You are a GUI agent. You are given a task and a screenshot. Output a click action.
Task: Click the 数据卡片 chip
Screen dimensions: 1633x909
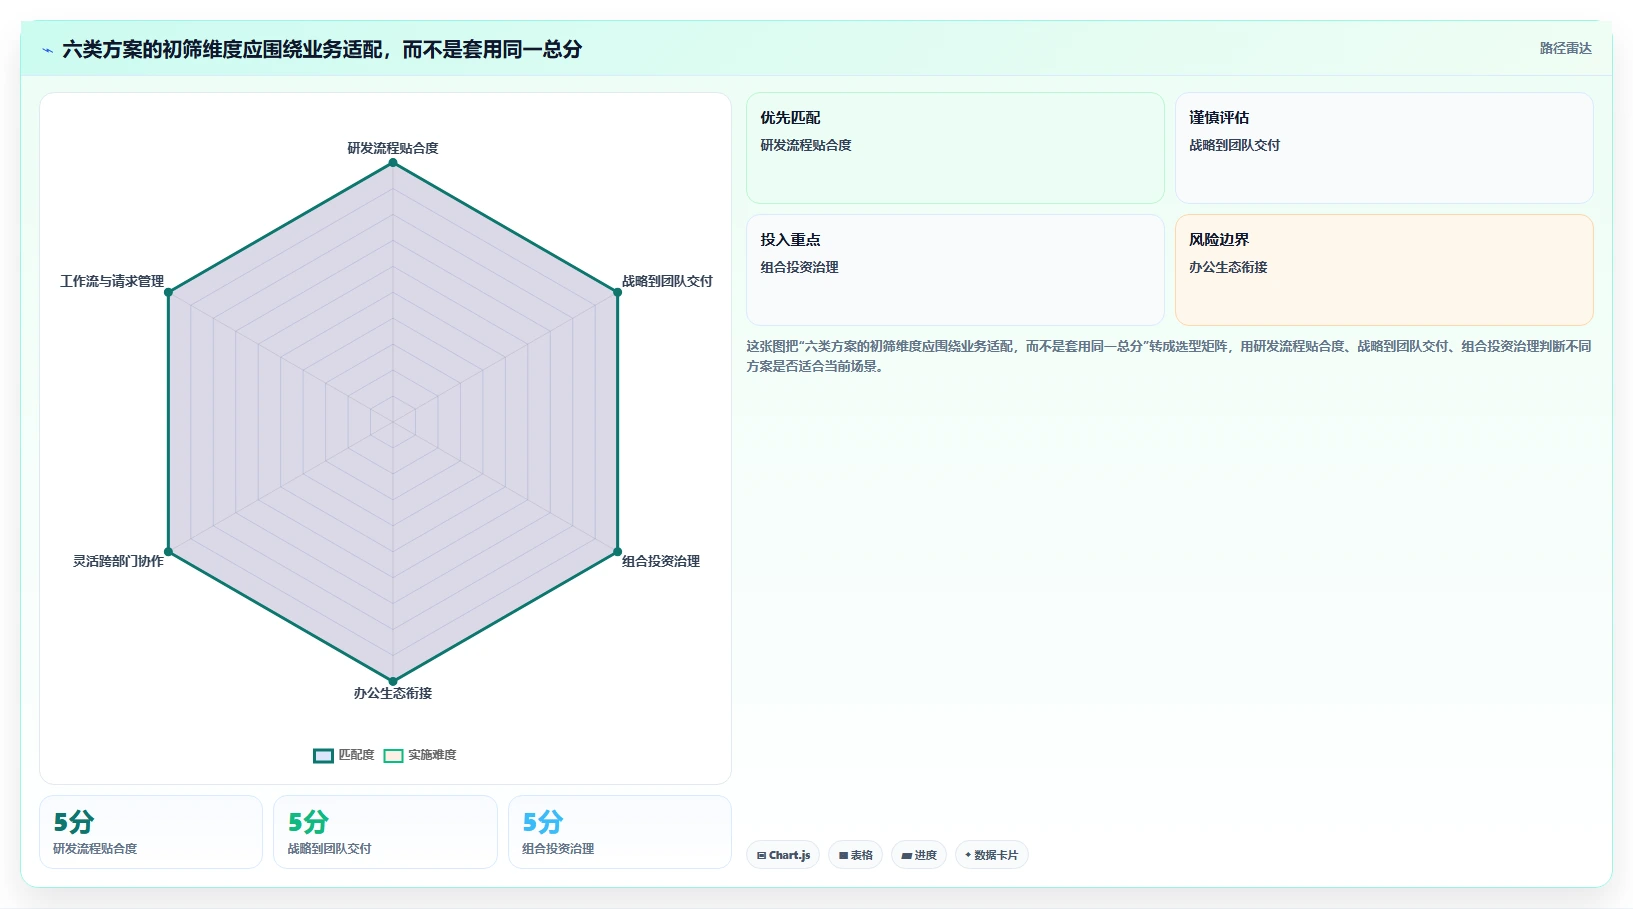991,855
